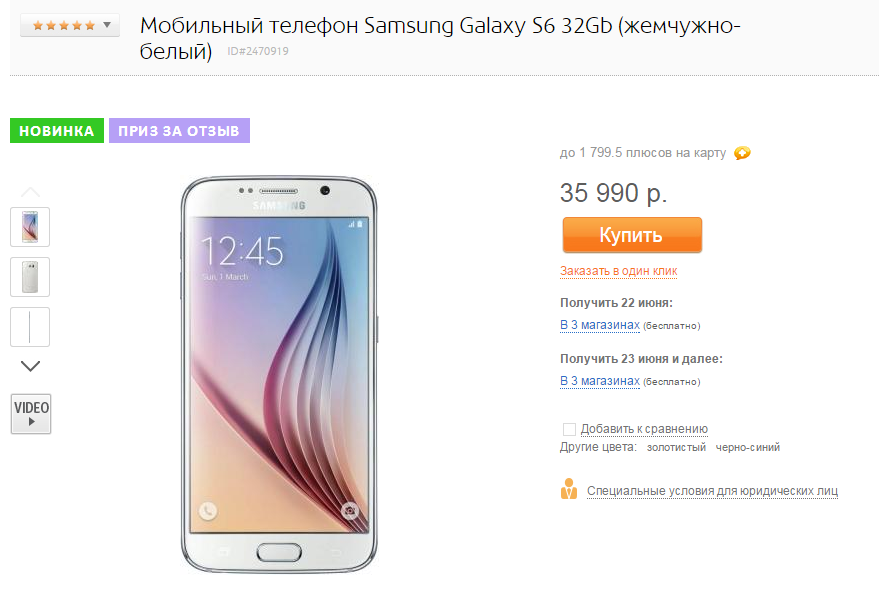Select the front view phone thumbnail

click(30, 227)
